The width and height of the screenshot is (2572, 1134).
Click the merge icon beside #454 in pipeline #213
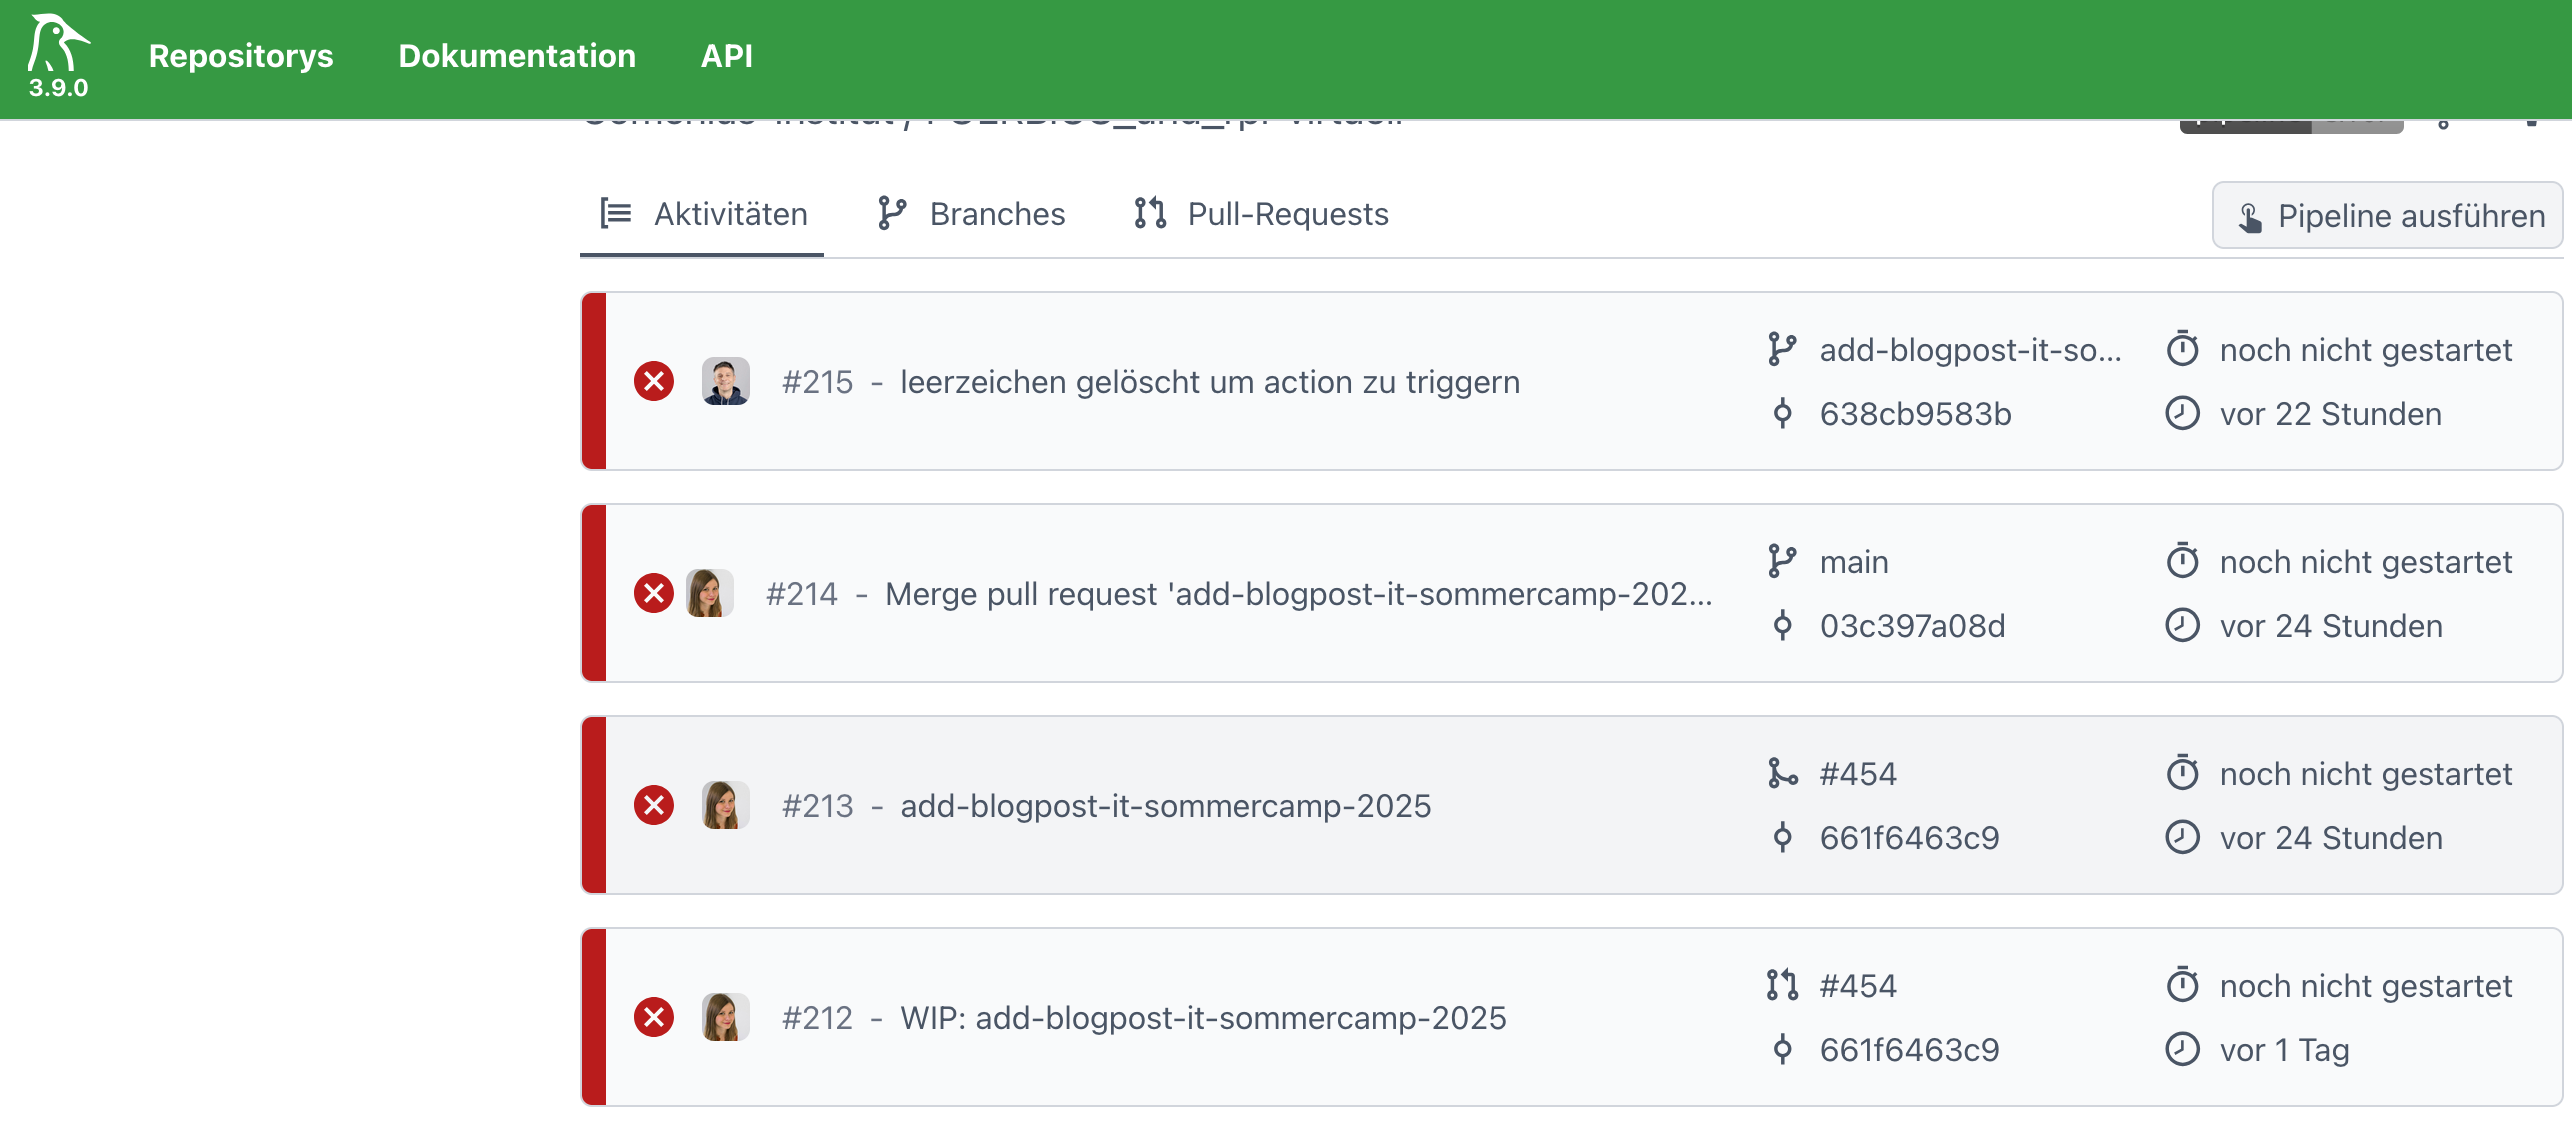click(x=1782, y=773)
